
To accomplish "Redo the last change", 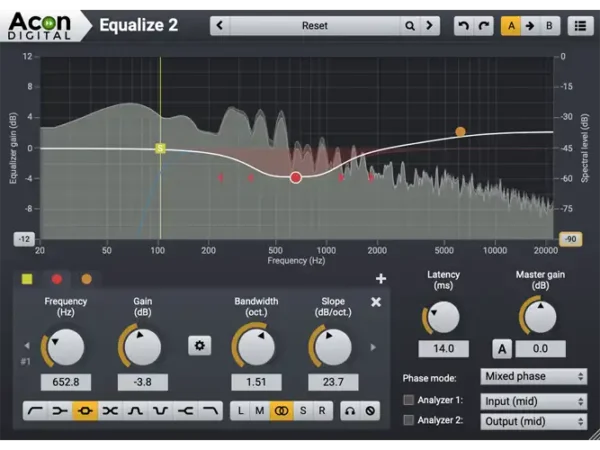I will point(484,26).
